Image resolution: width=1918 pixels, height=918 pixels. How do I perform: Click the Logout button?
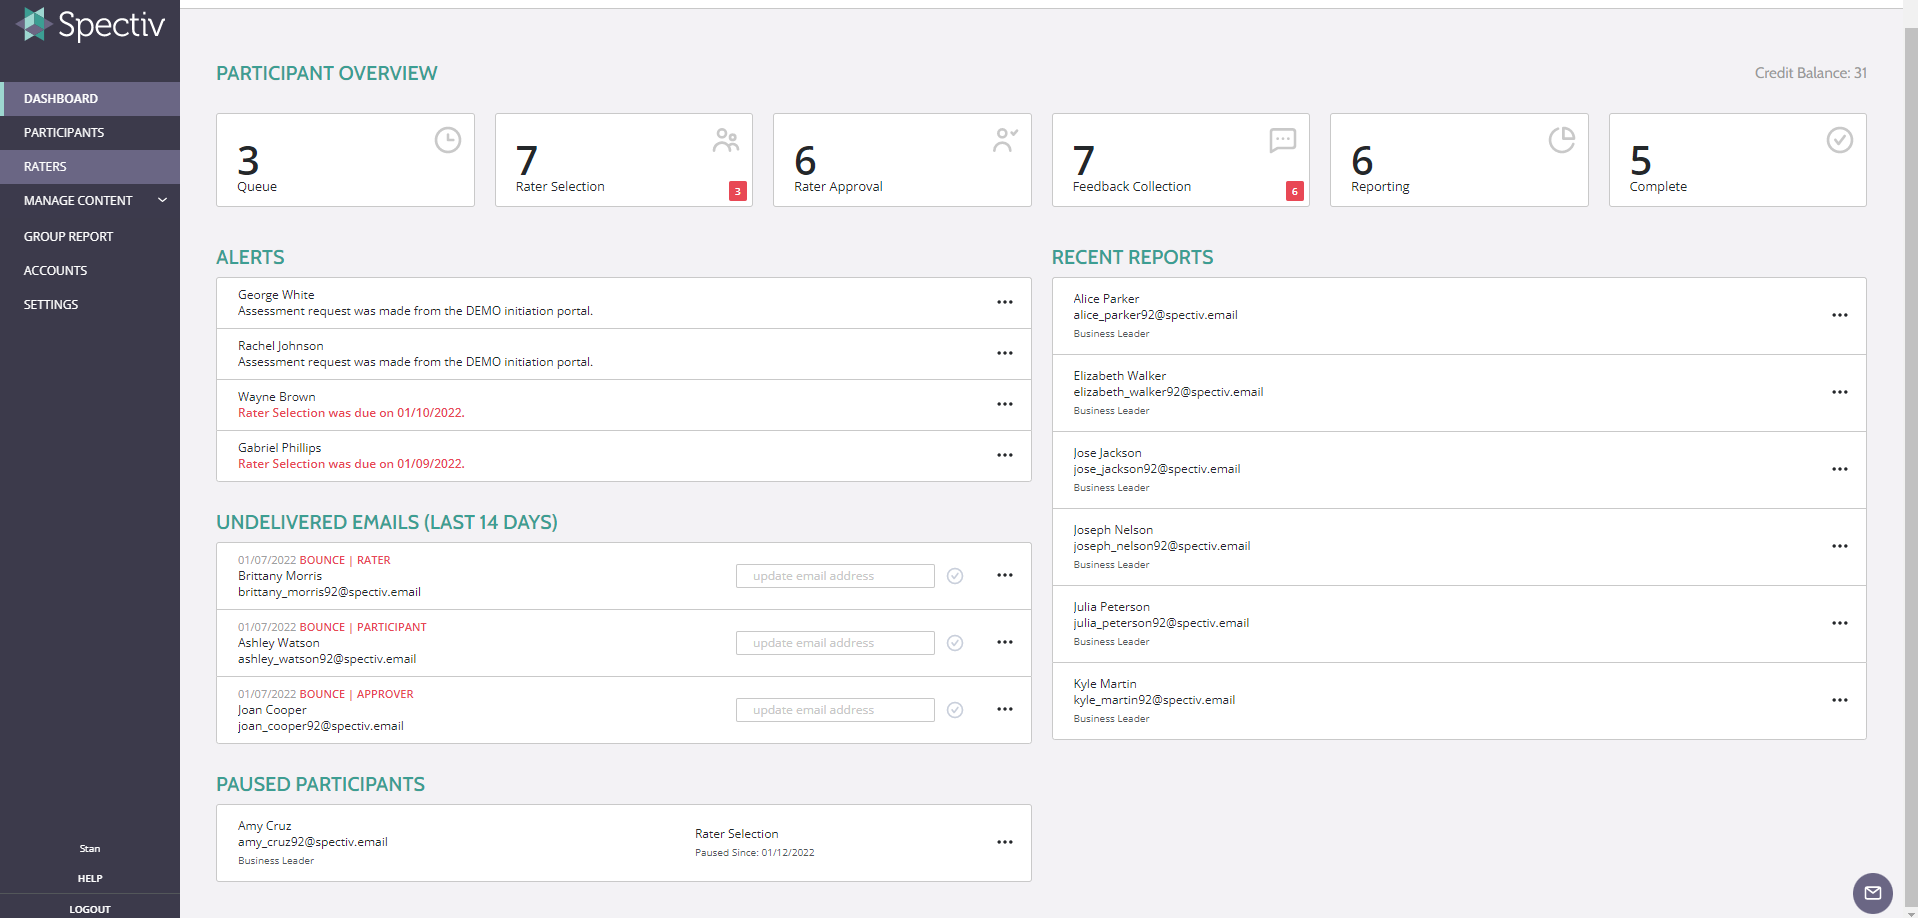pos(89,908)
